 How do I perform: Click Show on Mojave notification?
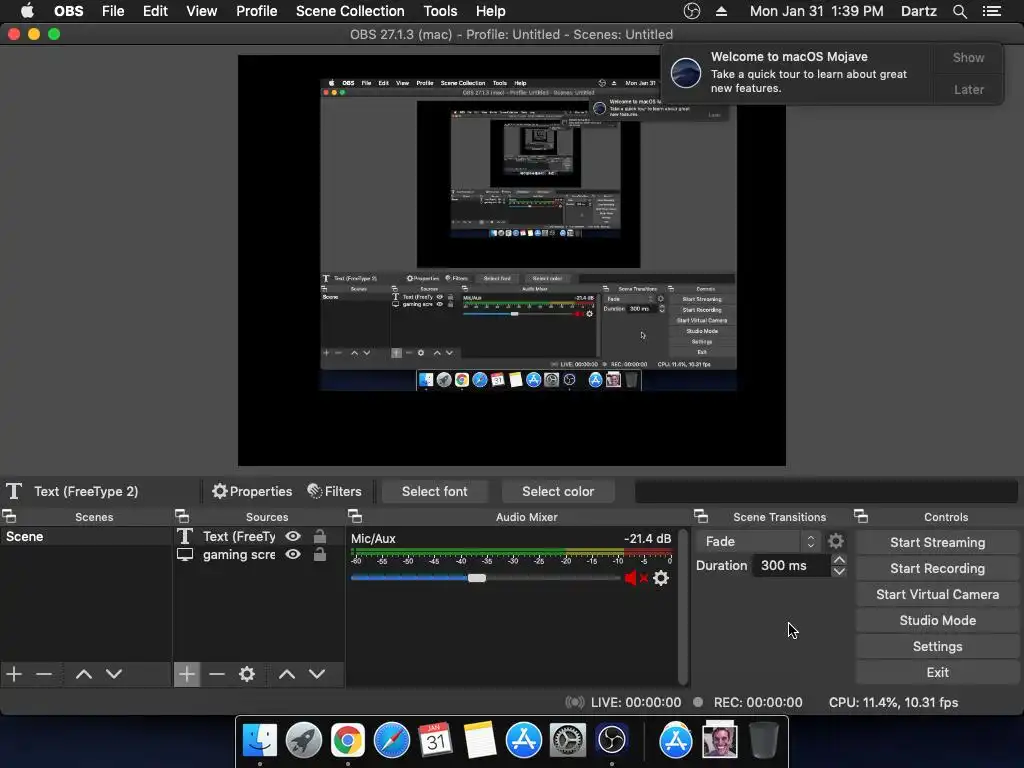[968, 57]
